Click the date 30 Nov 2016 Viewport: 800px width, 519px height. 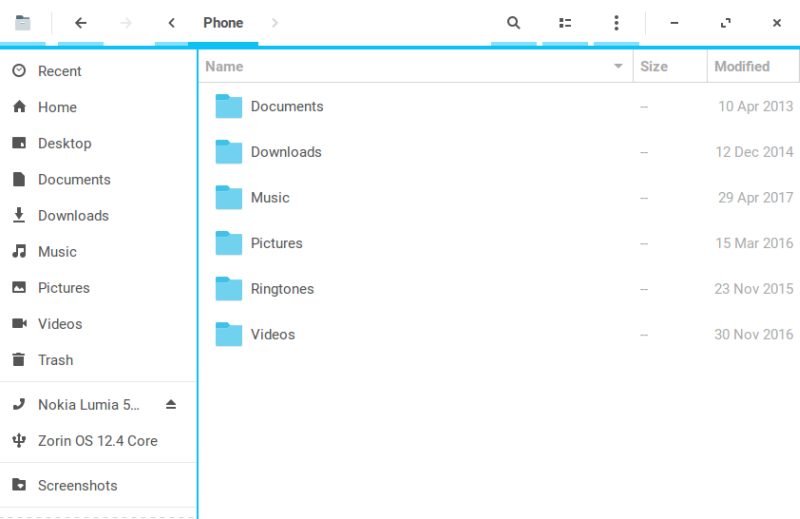[754, 335]
